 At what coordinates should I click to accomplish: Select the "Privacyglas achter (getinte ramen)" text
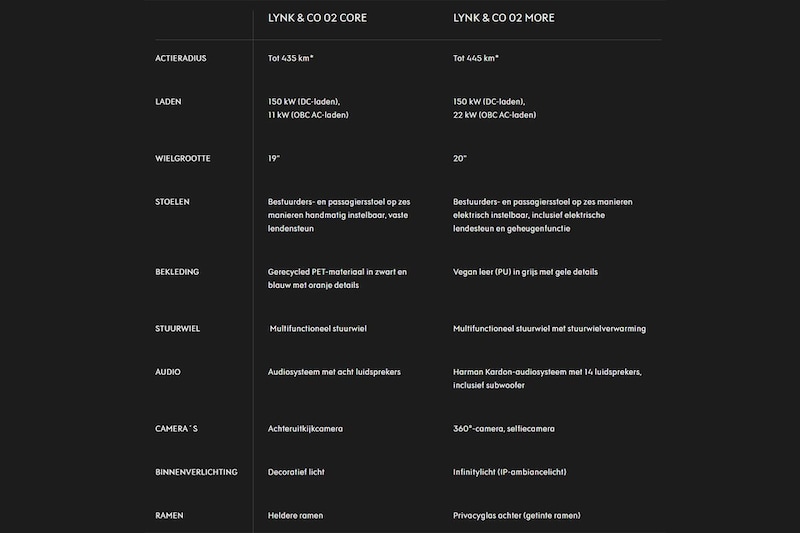pyautogui.click(x=516, y=516)
